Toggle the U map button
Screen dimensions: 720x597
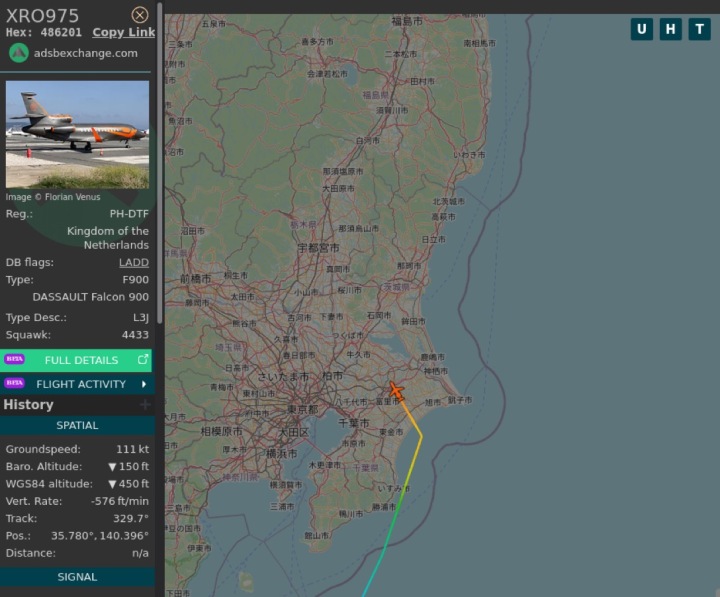[x=641, y=29]
